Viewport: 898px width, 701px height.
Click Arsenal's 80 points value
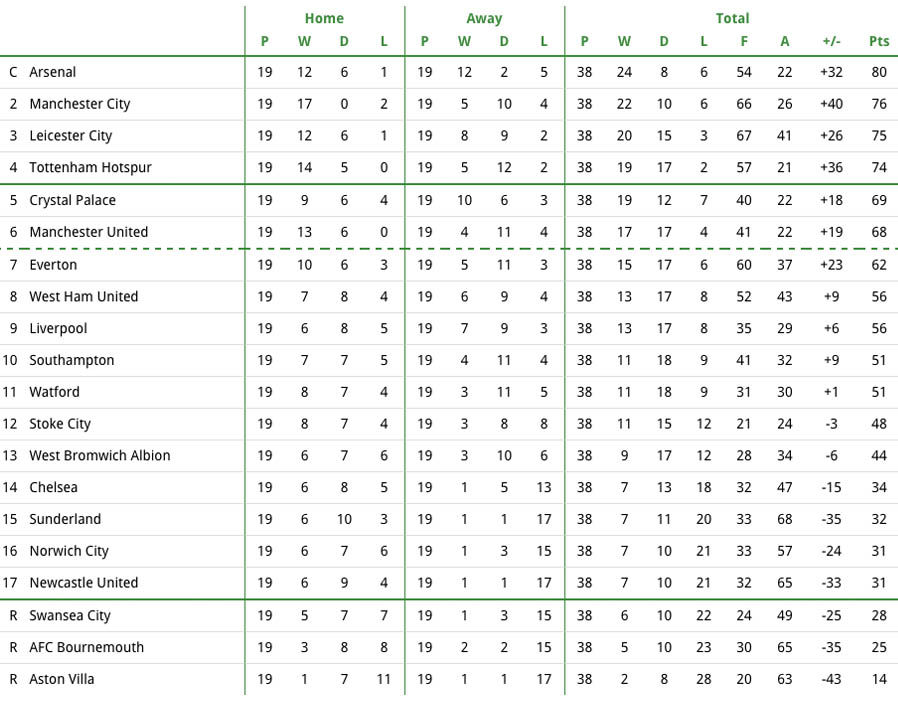(879, 72)
